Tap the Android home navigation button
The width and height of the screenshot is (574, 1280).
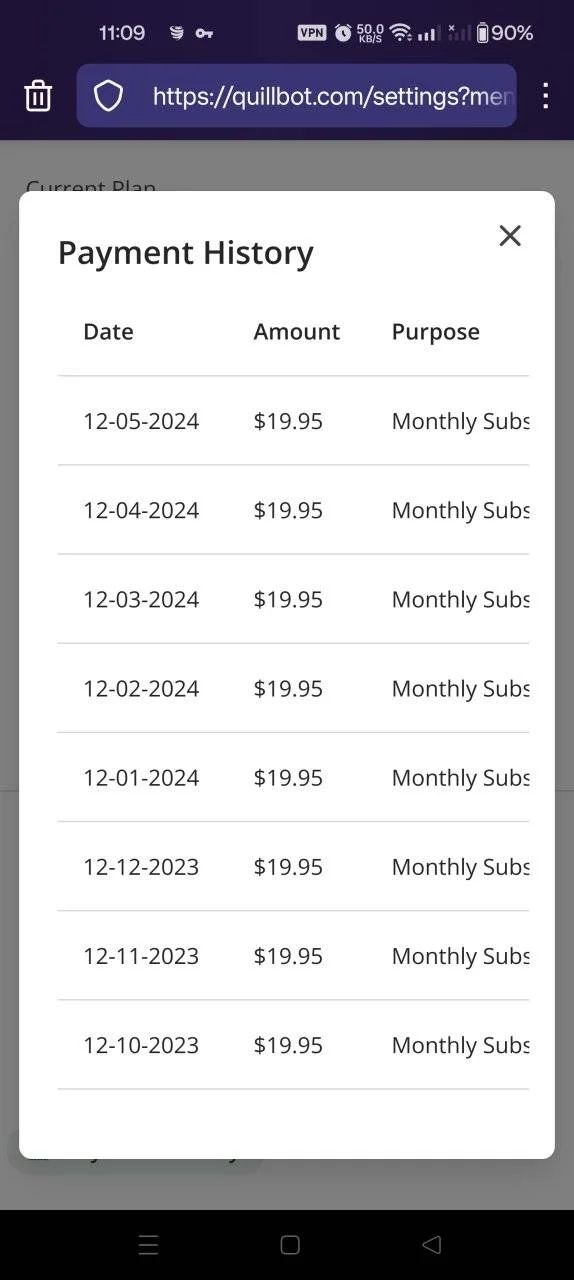tap(290, 1245)
